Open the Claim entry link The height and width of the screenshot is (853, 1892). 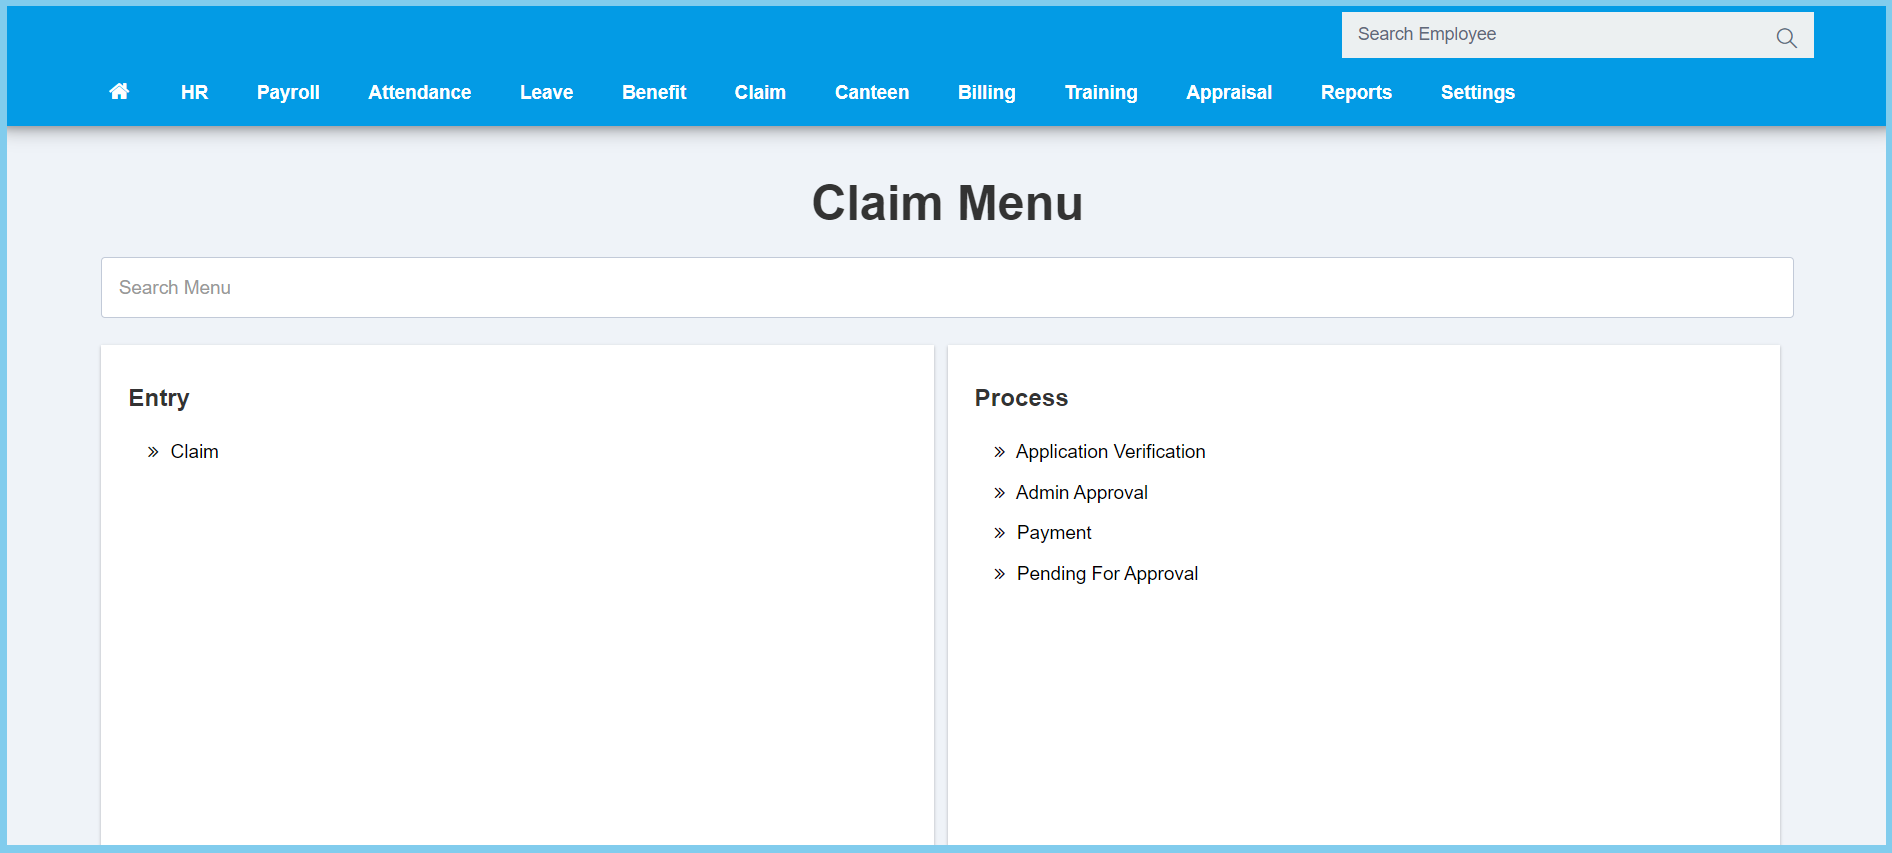(x=194, y=452)
